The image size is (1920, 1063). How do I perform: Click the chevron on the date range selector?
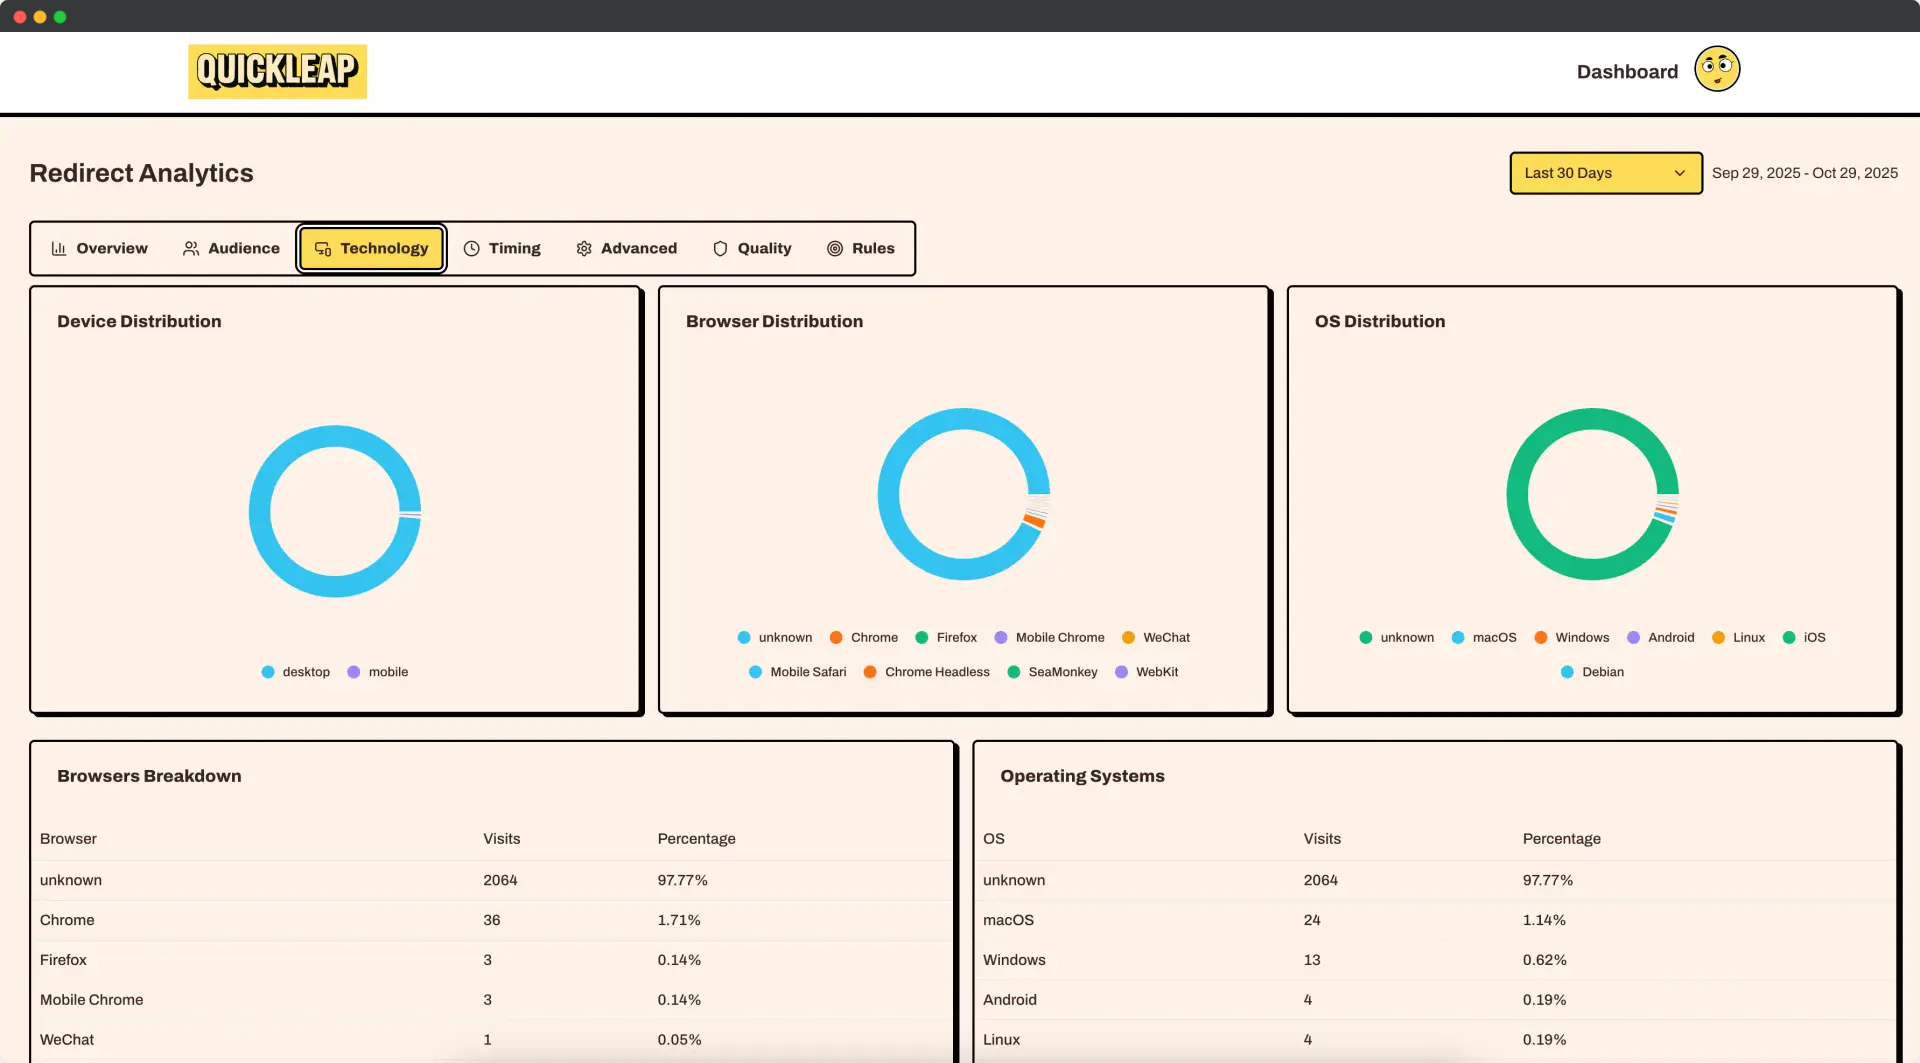1679,172
